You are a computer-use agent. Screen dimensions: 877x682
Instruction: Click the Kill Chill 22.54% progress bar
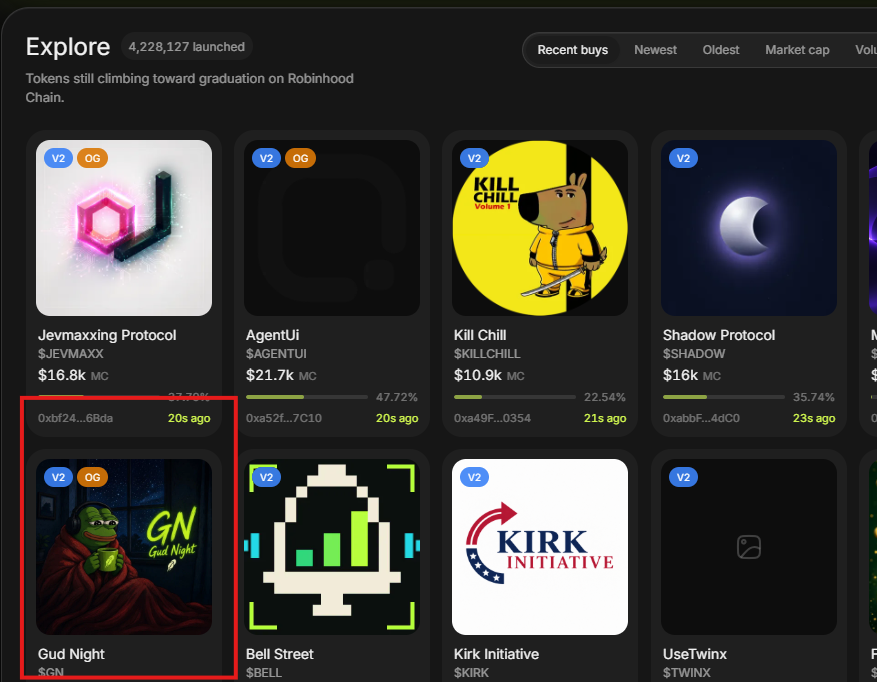[x=515, y=397]
